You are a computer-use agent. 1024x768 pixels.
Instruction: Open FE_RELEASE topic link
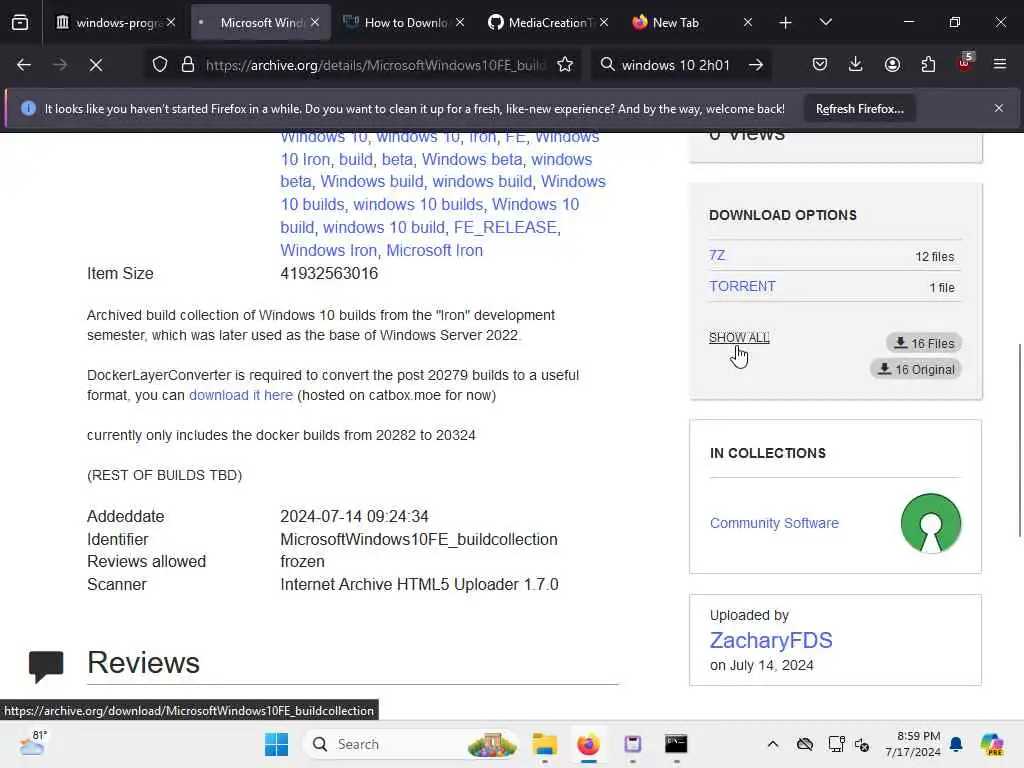(505, 227)
